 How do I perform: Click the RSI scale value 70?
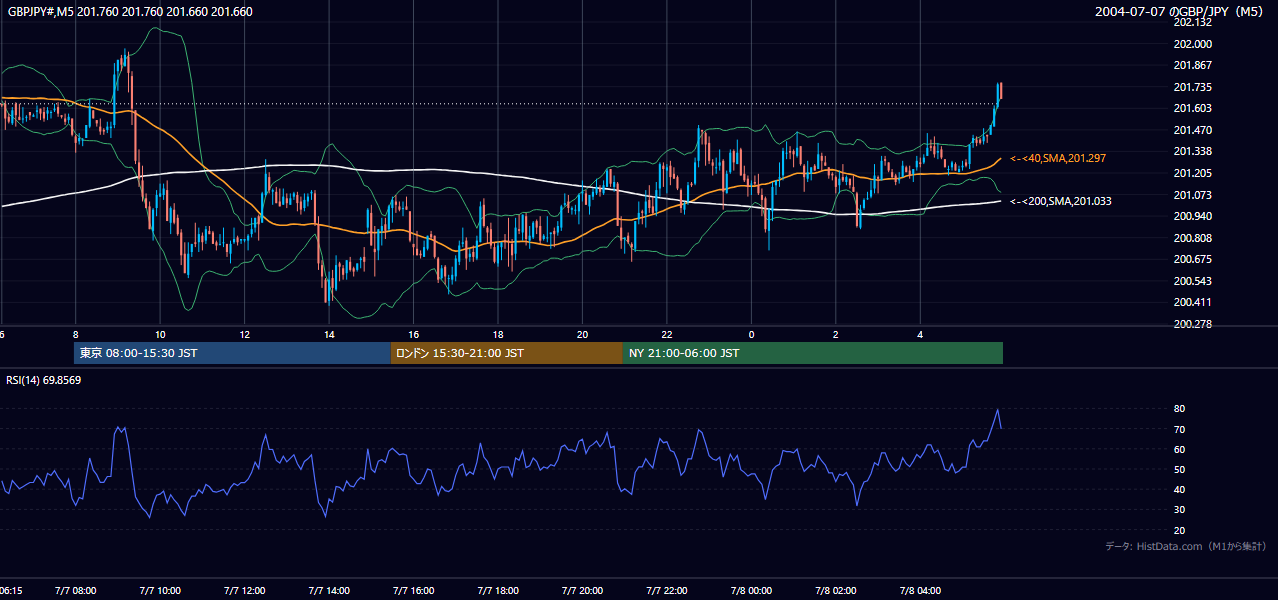click(x=1180, y=429)
